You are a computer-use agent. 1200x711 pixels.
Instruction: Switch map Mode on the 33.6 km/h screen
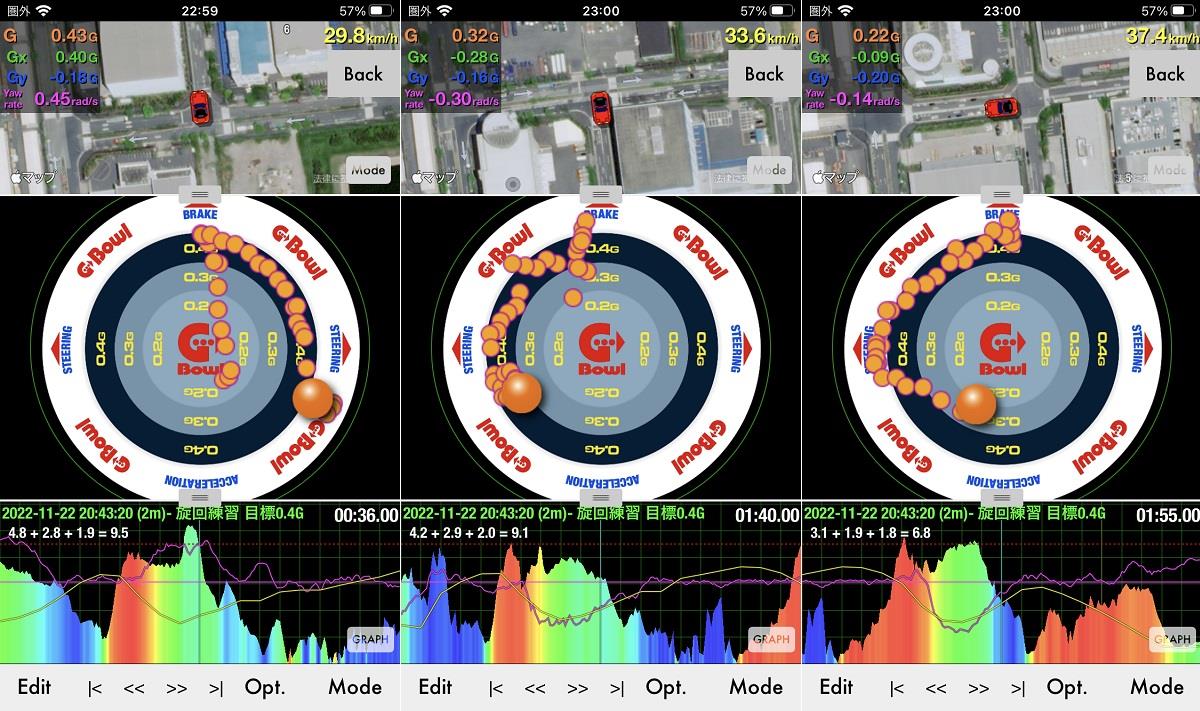pyautogui.click(x=769, y=170)
